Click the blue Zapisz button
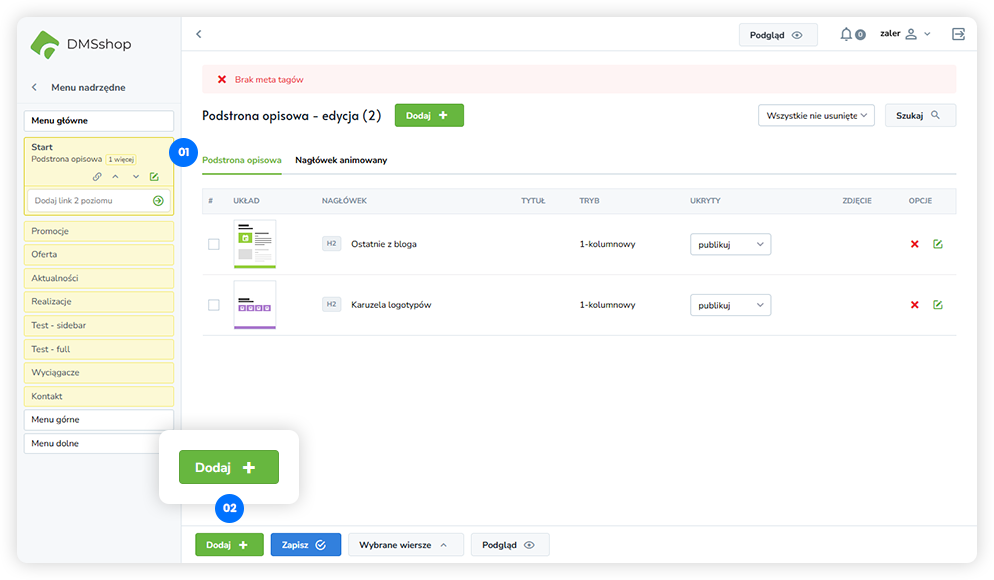Screen dimensions: 994x580 coord(305,545)
